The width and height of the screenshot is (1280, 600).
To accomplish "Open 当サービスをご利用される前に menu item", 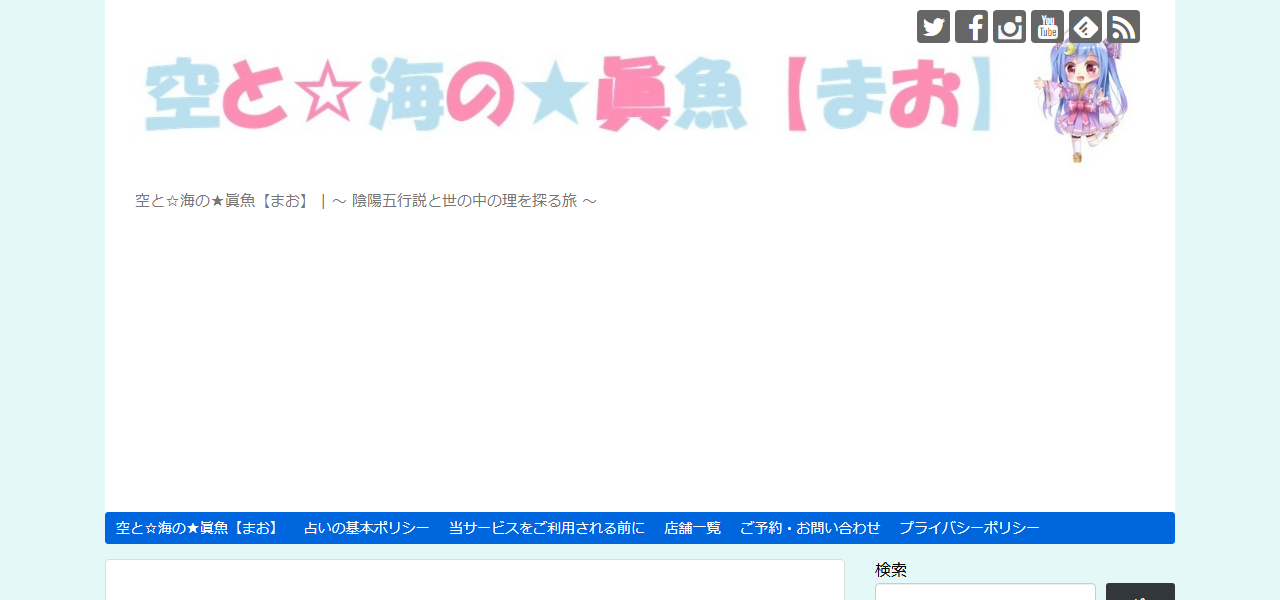I will 547,528.
